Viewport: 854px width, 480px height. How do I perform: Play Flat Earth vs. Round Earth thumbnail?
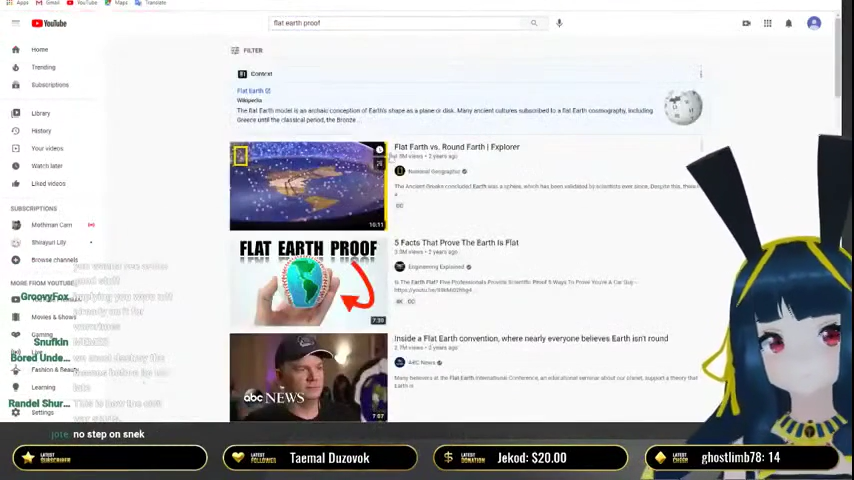point(308,186)
